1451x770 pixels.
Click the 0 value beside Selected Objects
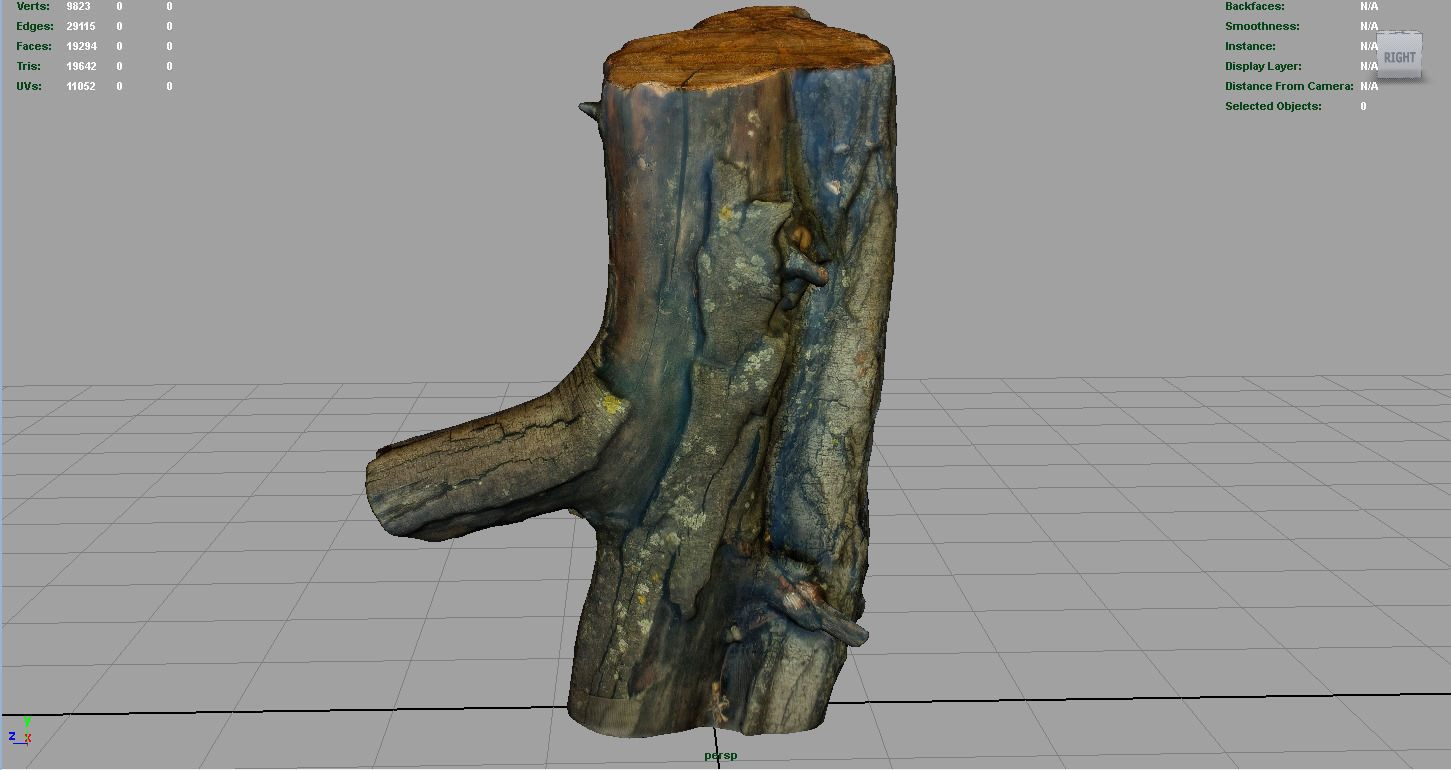1363,106
